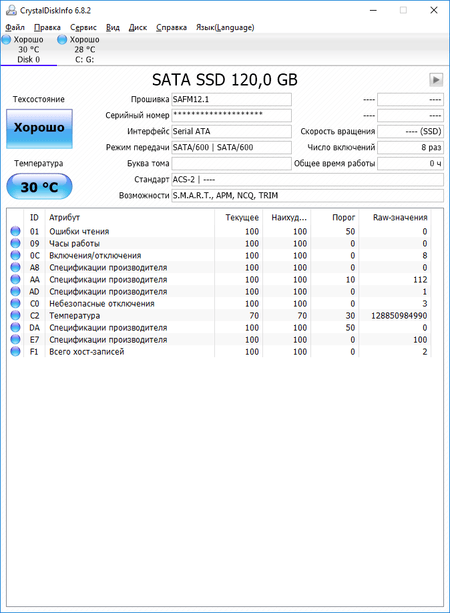Screen dimensions: 450x613
Task: Click status circle for attribute F1
Action: pos(15,351)
